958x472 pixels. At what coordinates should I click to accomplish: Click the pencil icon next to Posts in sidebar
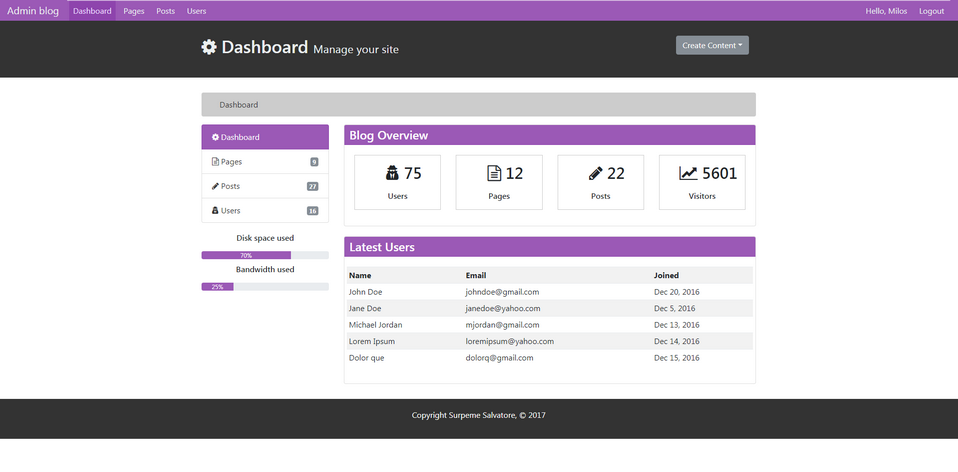tap(215, 186)
